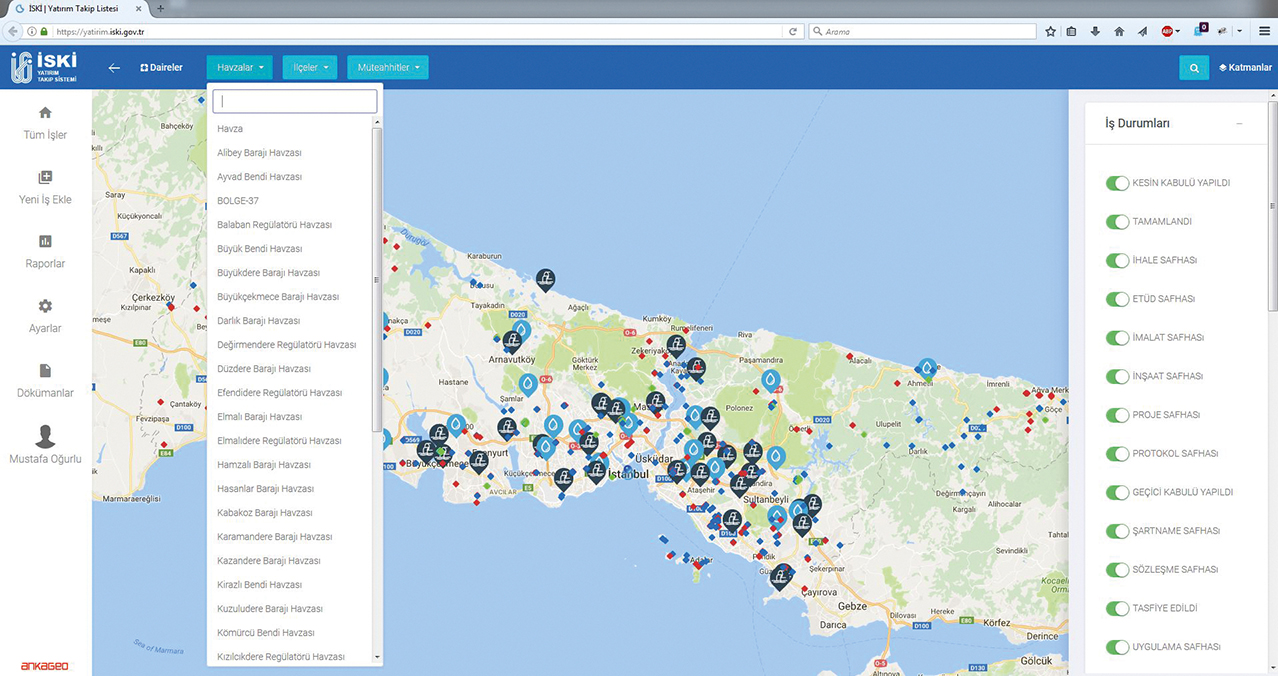Open the Dökümanlar file icon
The image size is (1278, 676).
[45, 371]
